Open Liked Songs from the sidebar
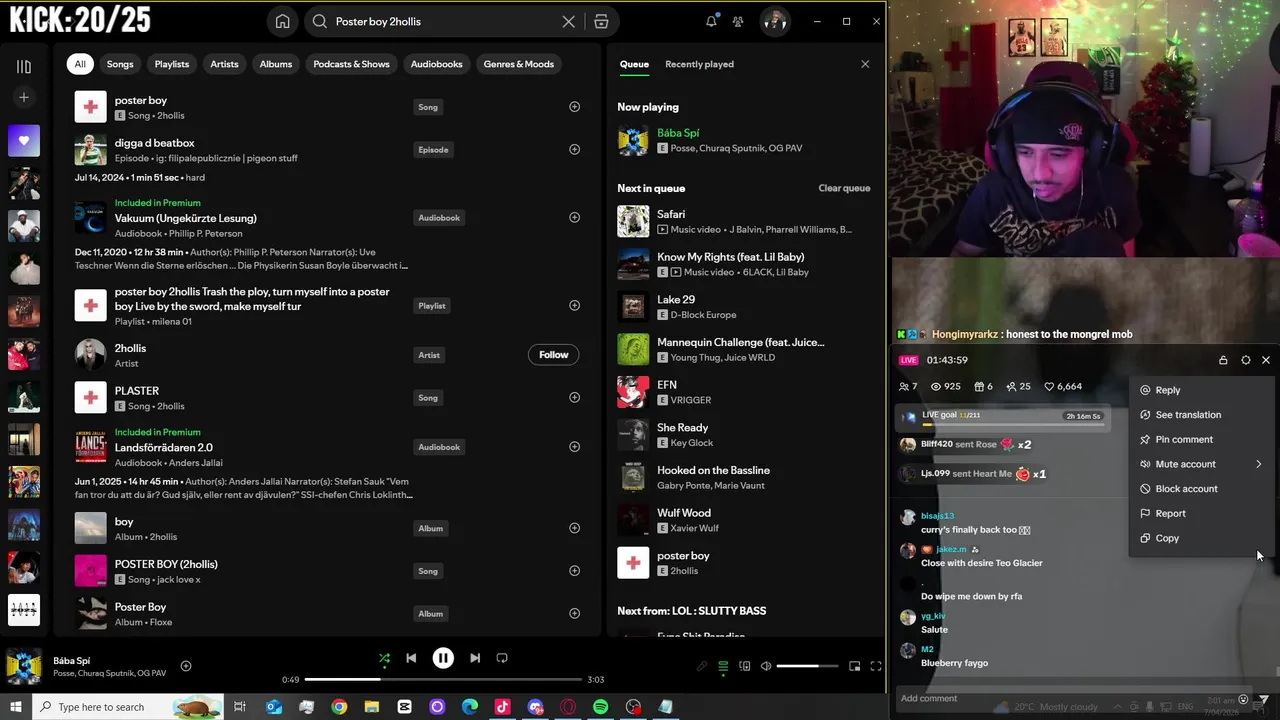This screenshot has width=1280, height=720. point(24,141)
